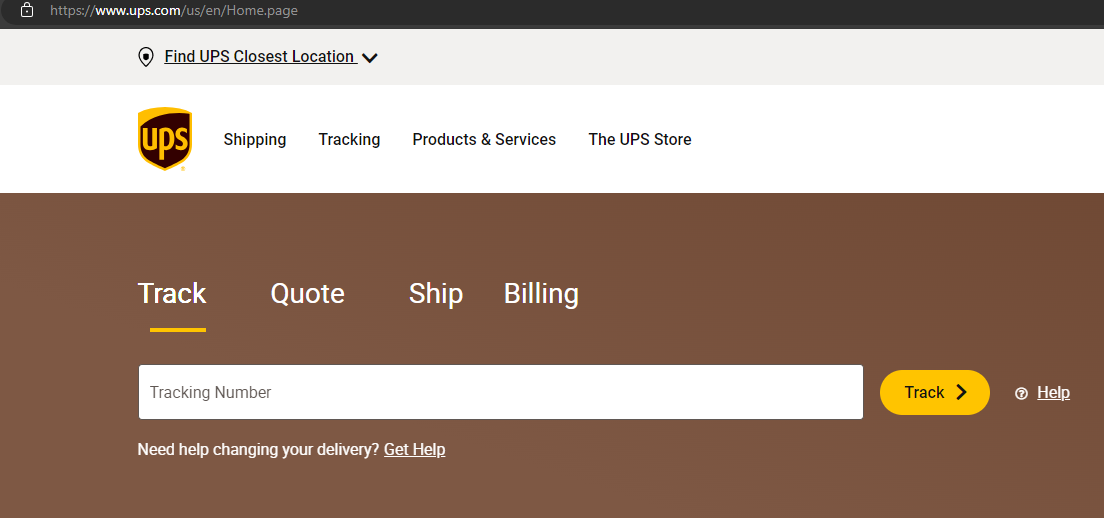The image size is (1104, 518).
Task: Follow the Get Help link
Action: 414,450
